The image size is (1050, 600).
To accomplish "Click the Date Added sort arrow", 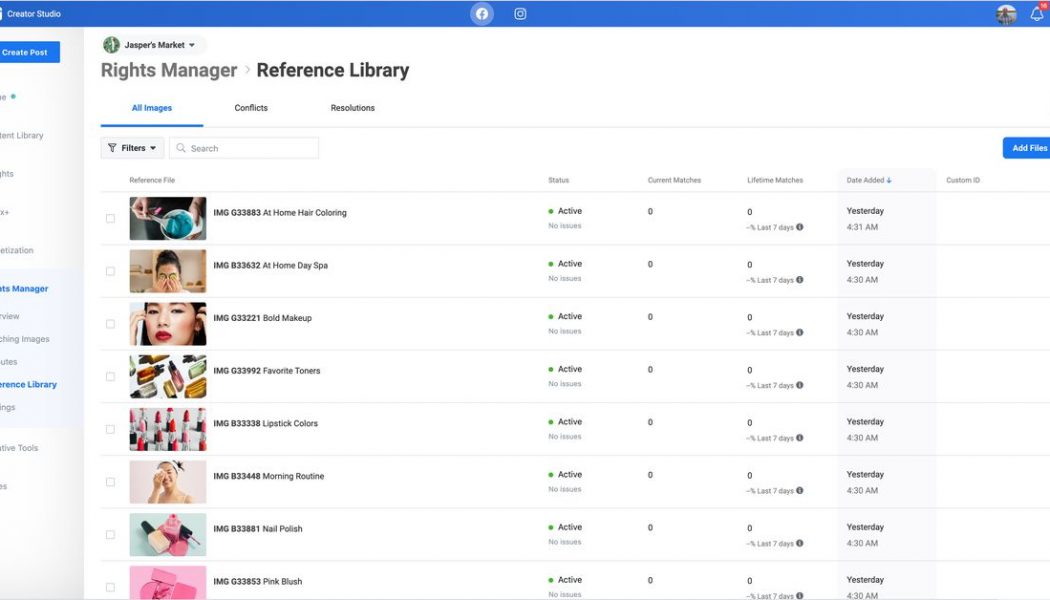I will pyautogui.click(x=889, y=181).
